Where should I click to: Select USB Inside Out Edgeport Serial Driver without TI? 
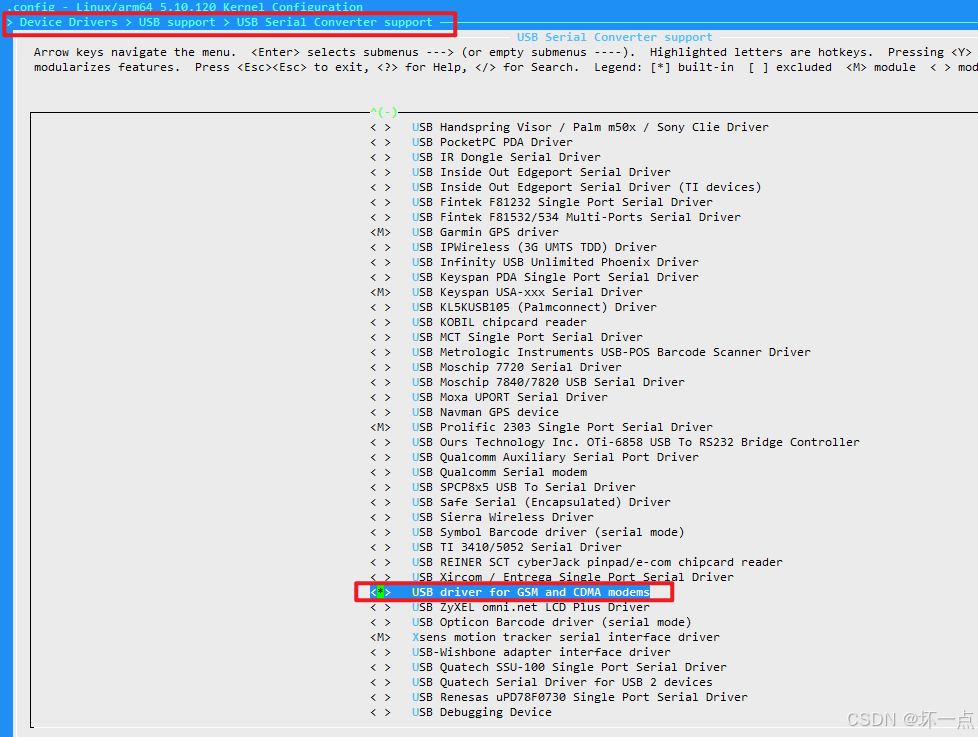coord(541,172)
